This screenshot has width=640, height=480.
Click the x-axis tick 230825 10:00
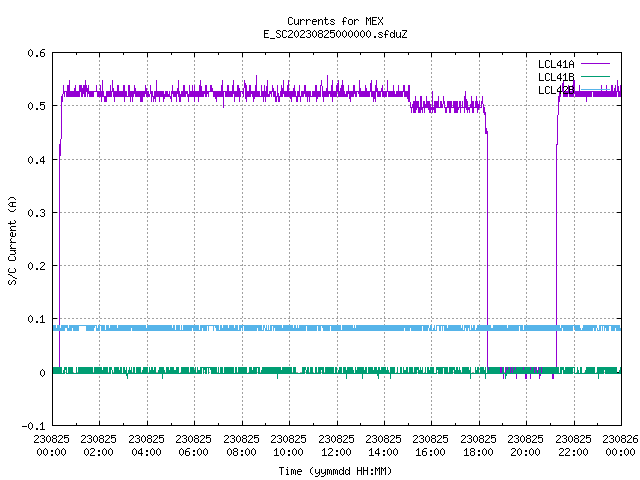click(289, 445)
